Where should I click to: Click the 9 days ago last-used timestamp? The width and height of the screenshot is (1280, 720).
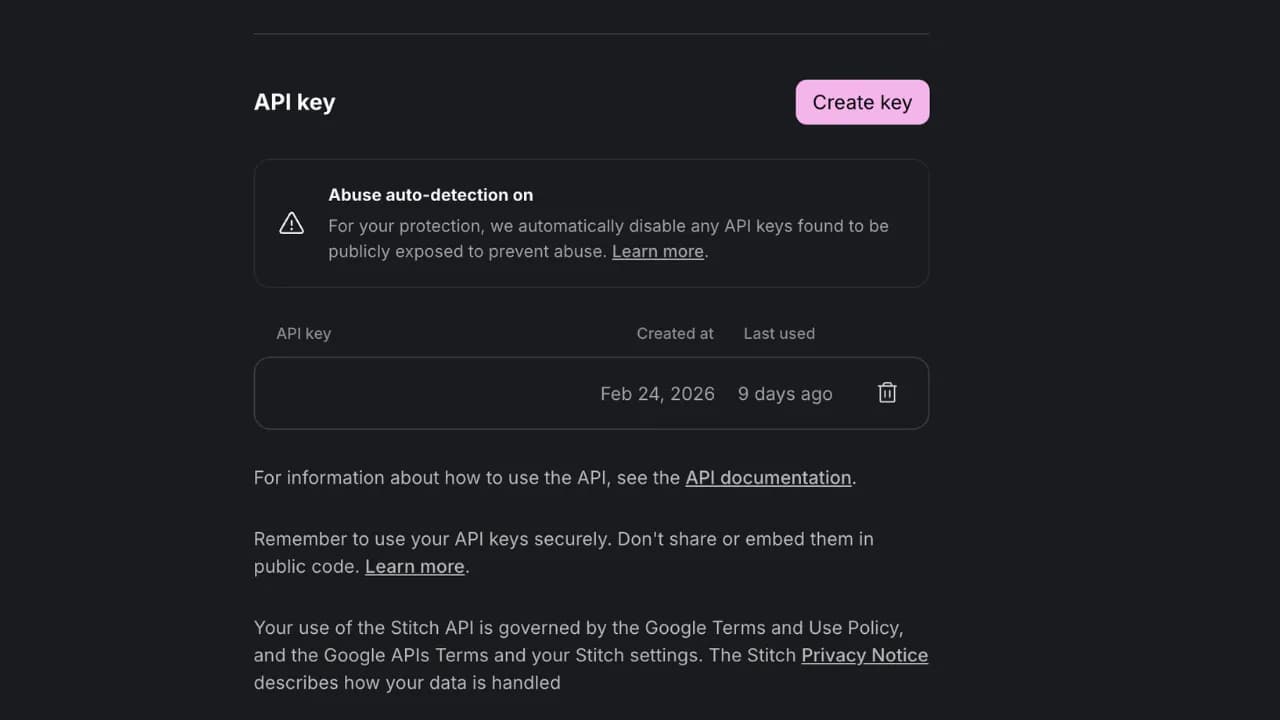click(785, 393)
